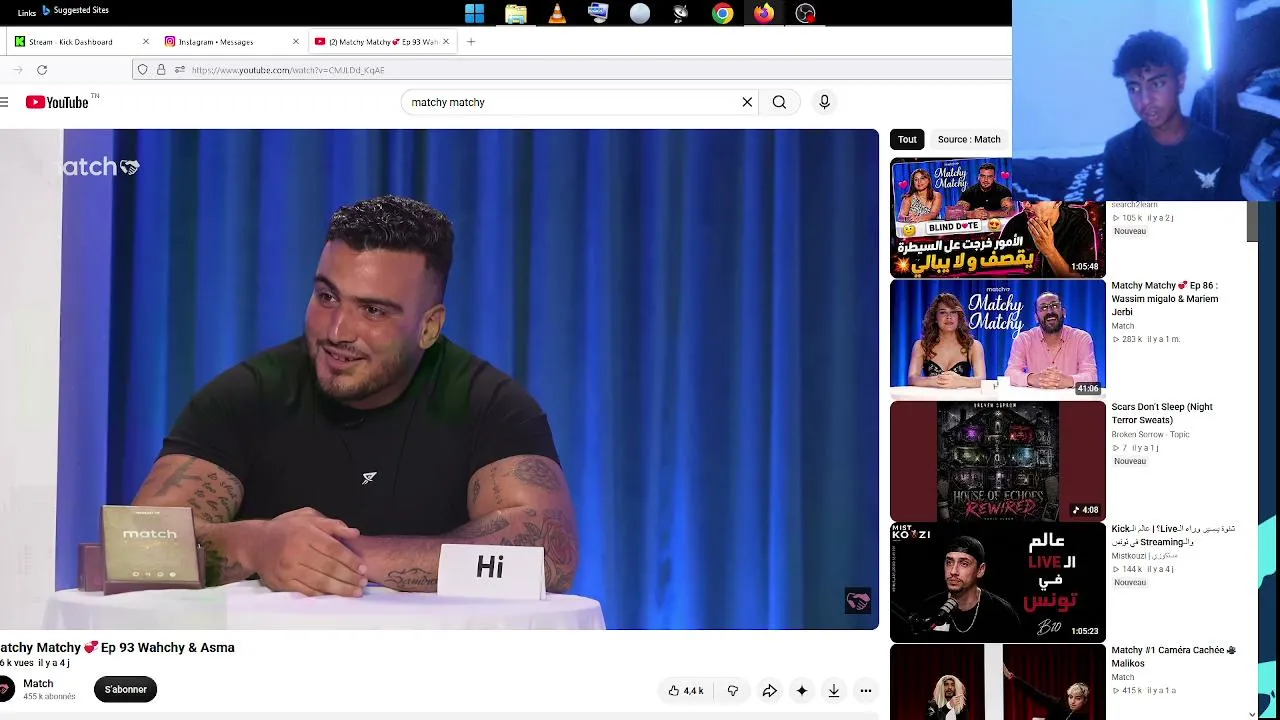This screenshot has height=720, width=1280.
Task: Open Matchy Matchy Ep 86 title link
Action: coord(1164,298)
